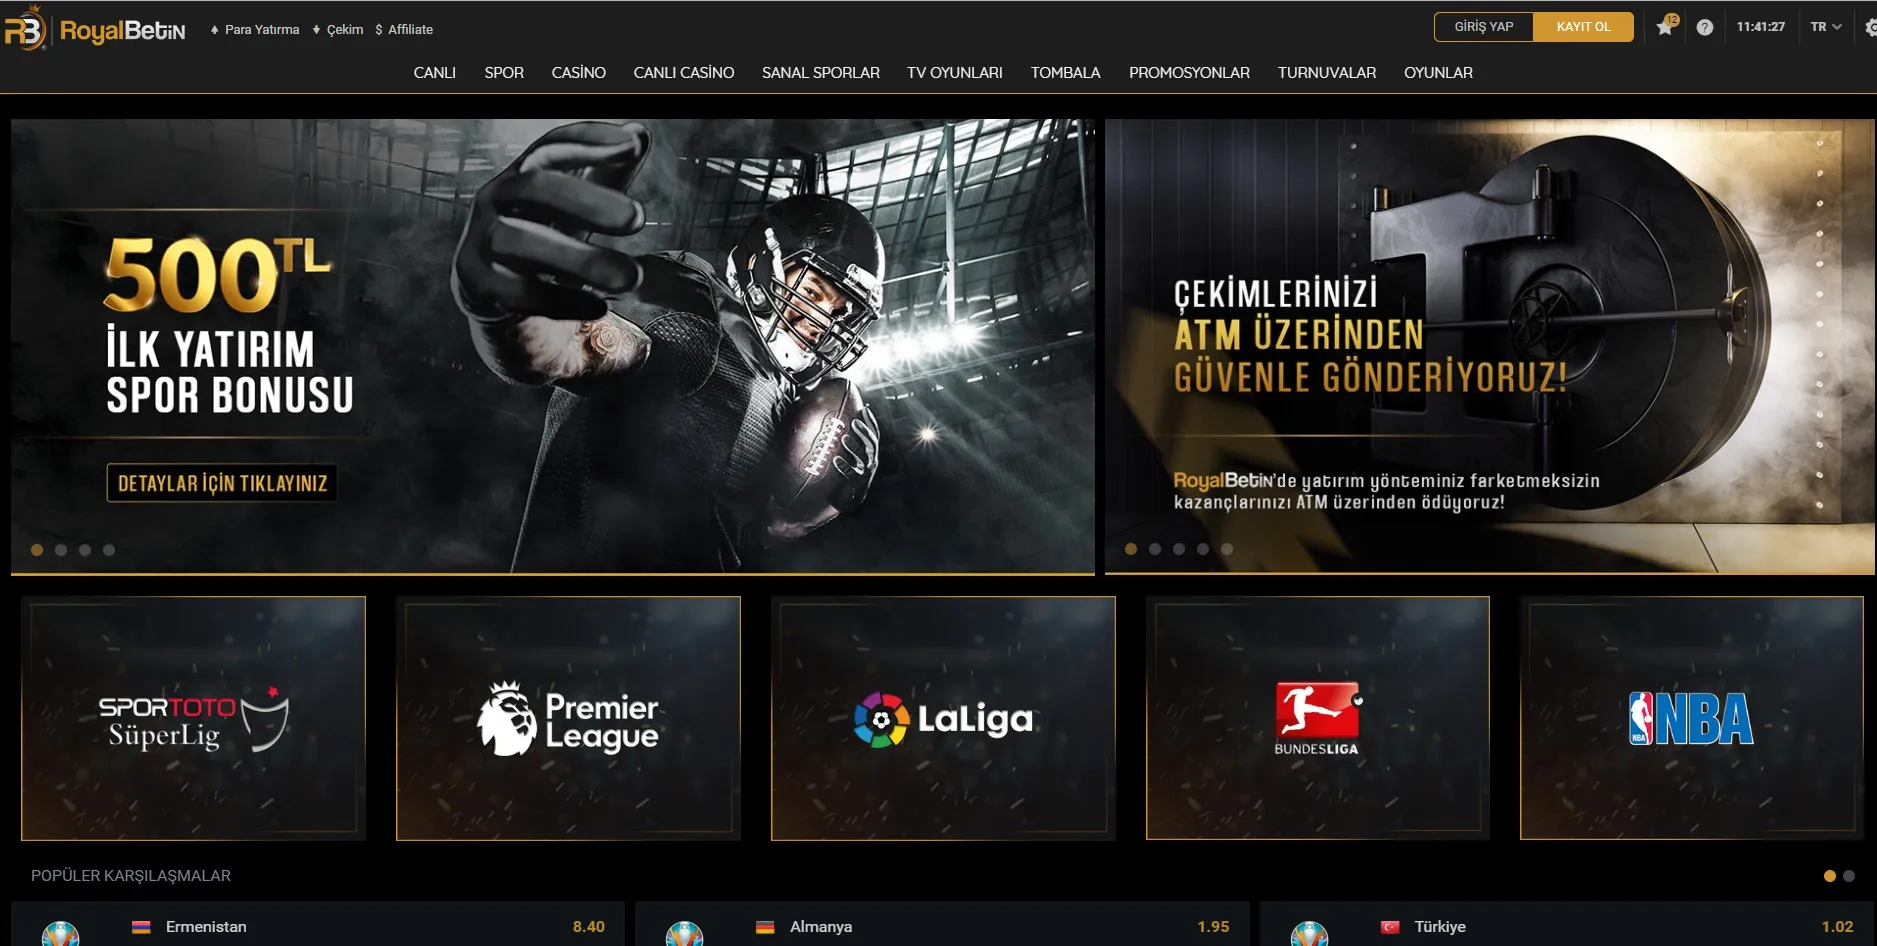Click the RoyalBetin logo icon
The width and height of the screenshot is (1877, 946).
tap(25, 28)
